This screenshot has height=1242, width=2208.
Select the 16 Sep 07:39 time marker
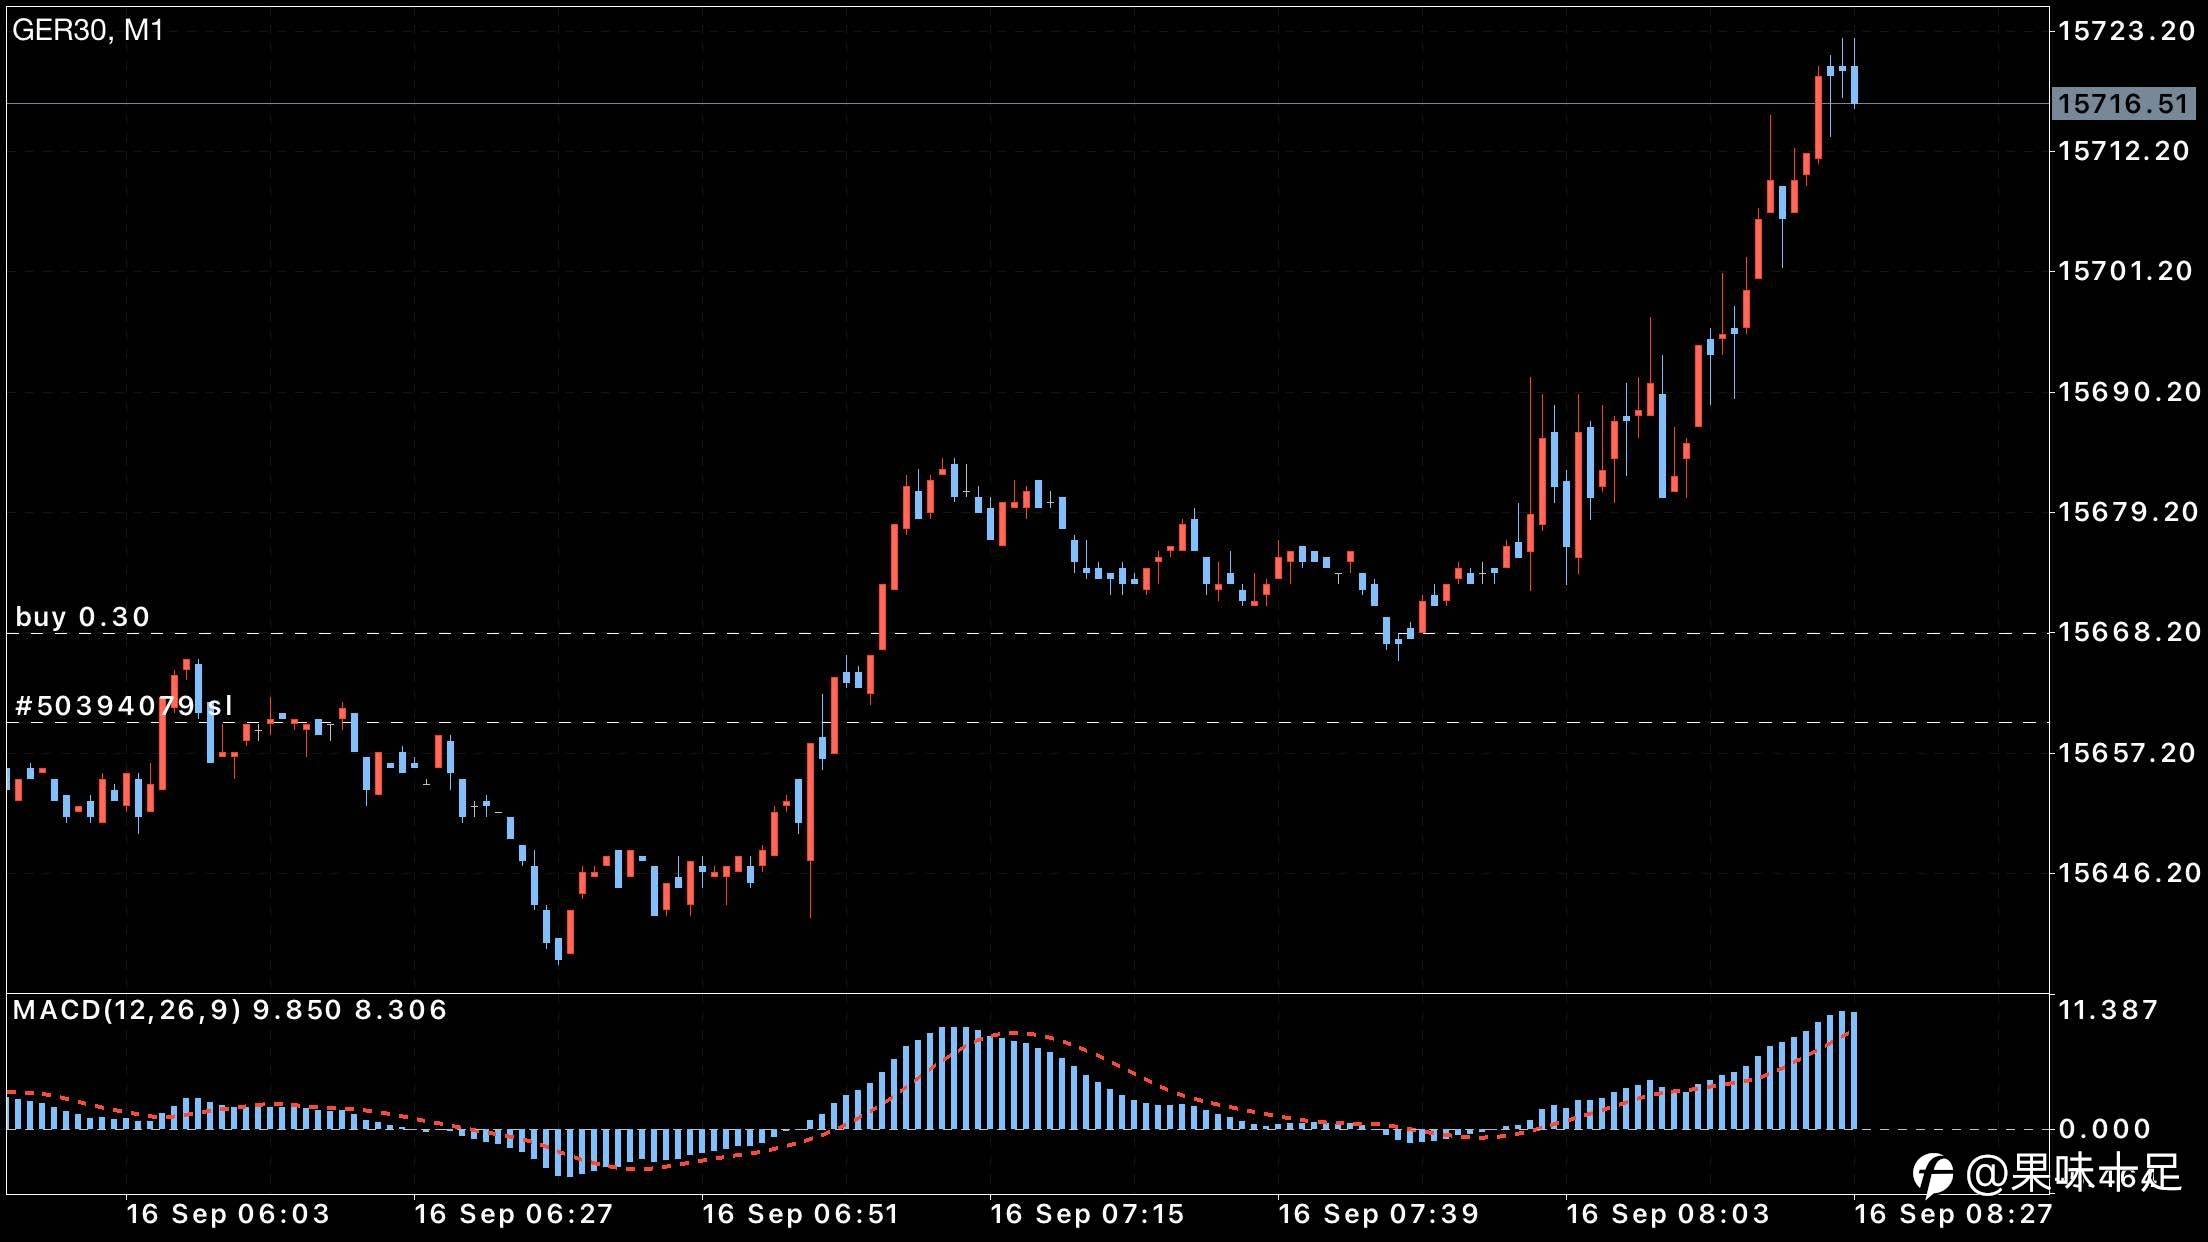pyautogui.click(x=1378, y=1214)
